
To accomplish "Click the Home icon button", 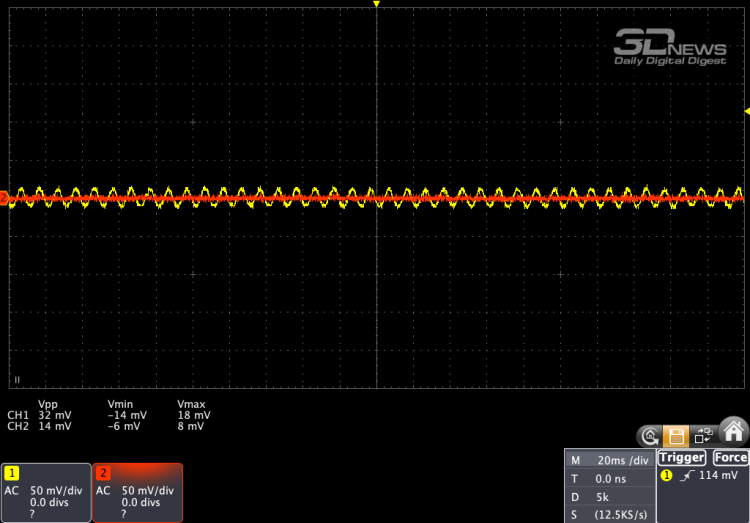I will click(x=735, y=432).
